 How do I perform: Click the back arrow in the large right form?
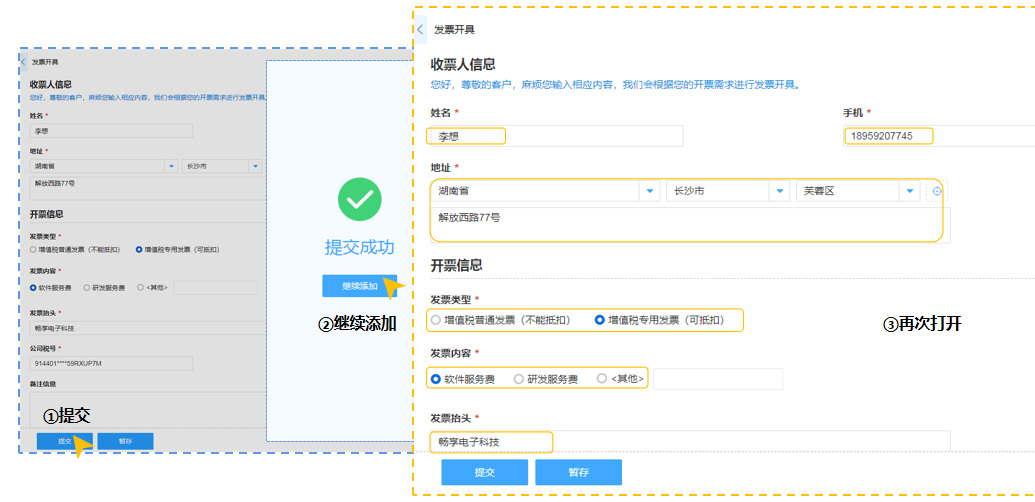pos(420,30)
